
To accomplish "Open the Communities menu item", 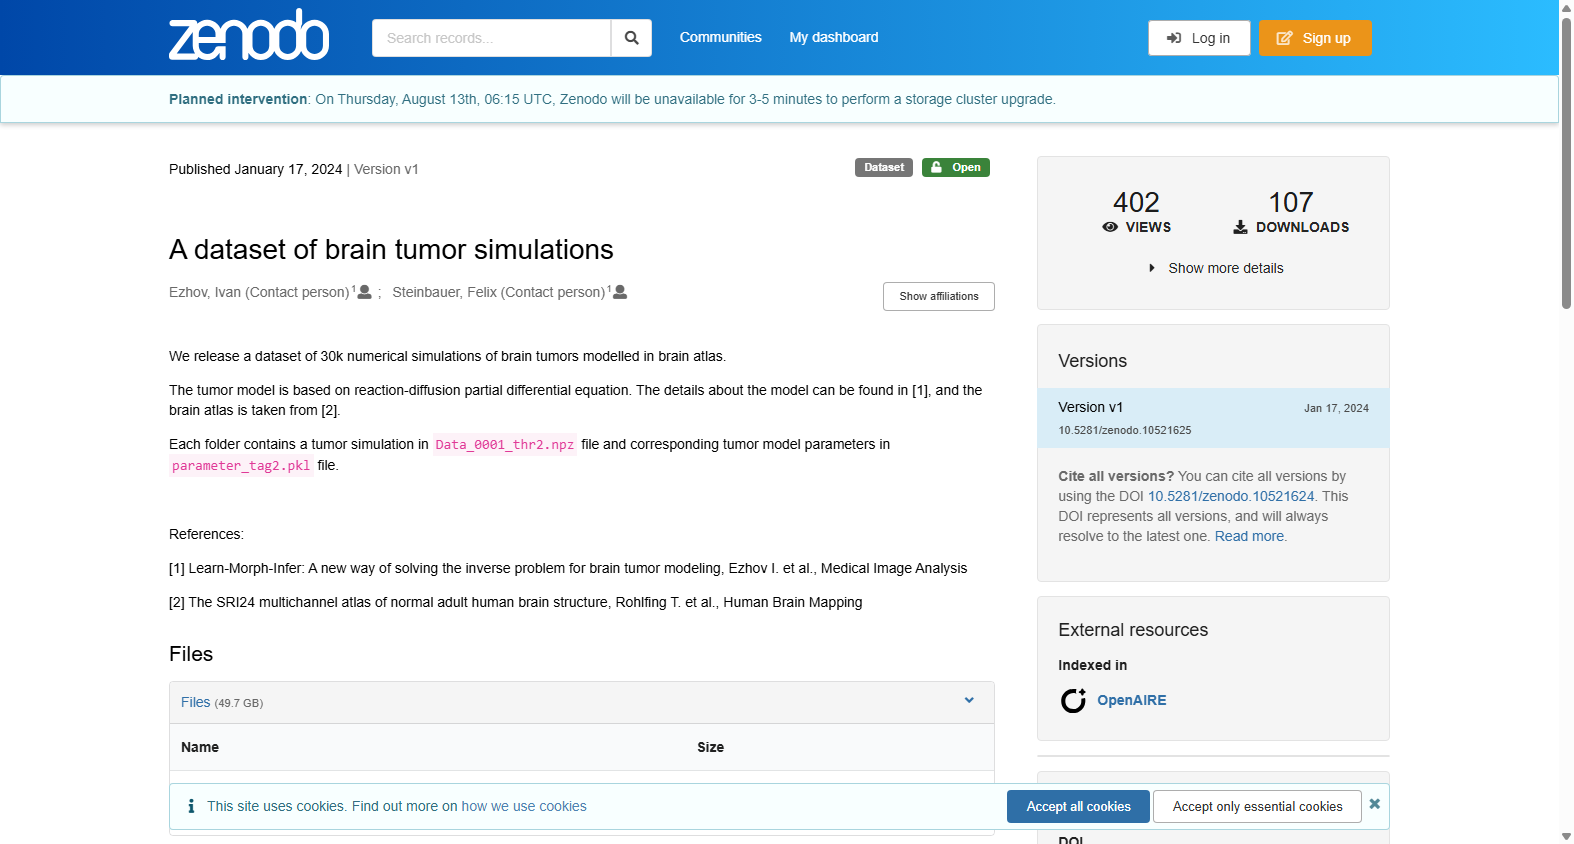I will tap(720, 37).
